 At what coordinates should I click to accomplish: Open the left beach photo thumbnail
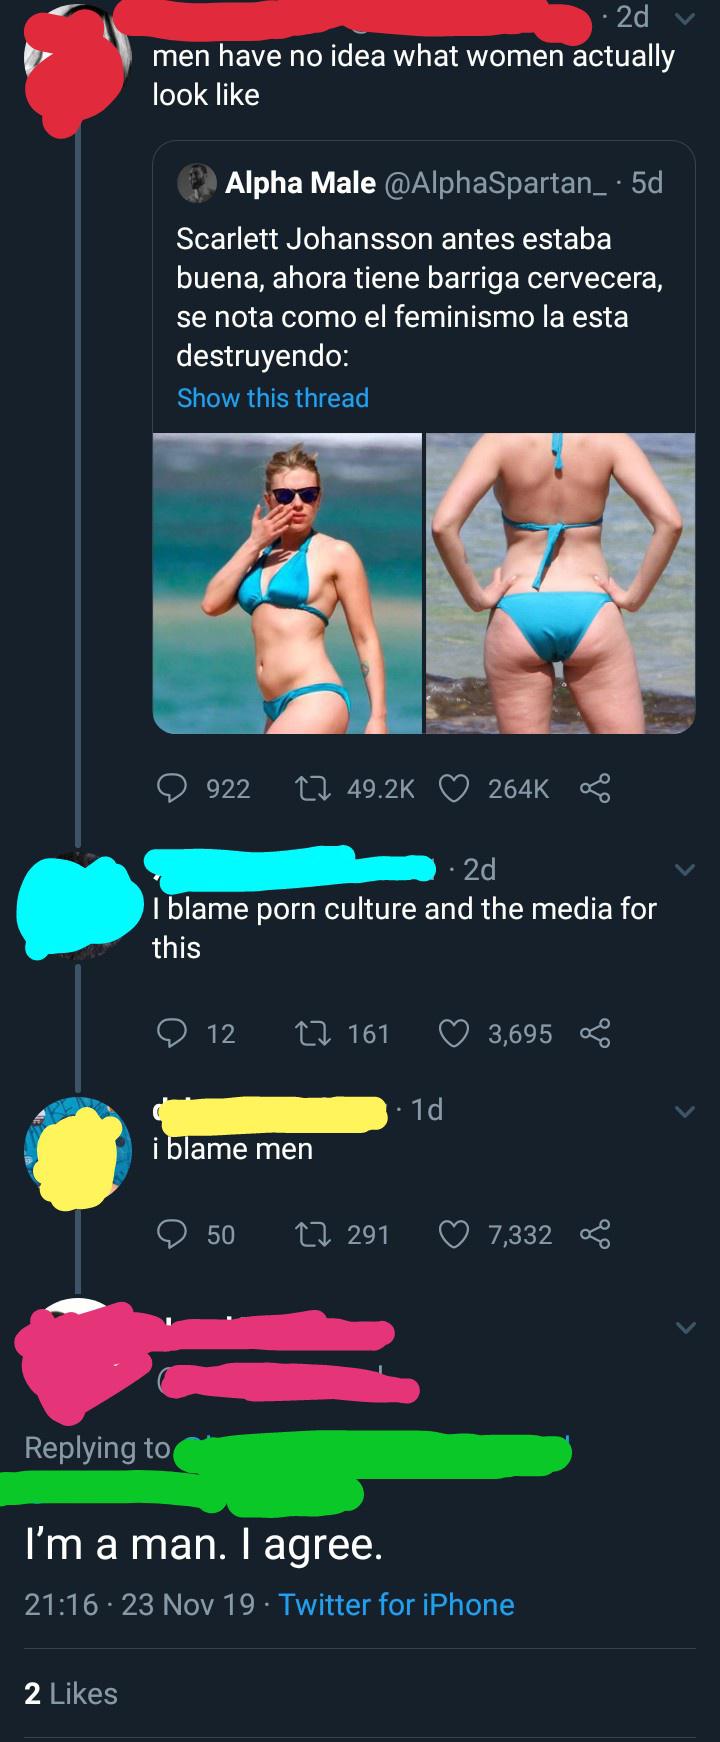287,578
